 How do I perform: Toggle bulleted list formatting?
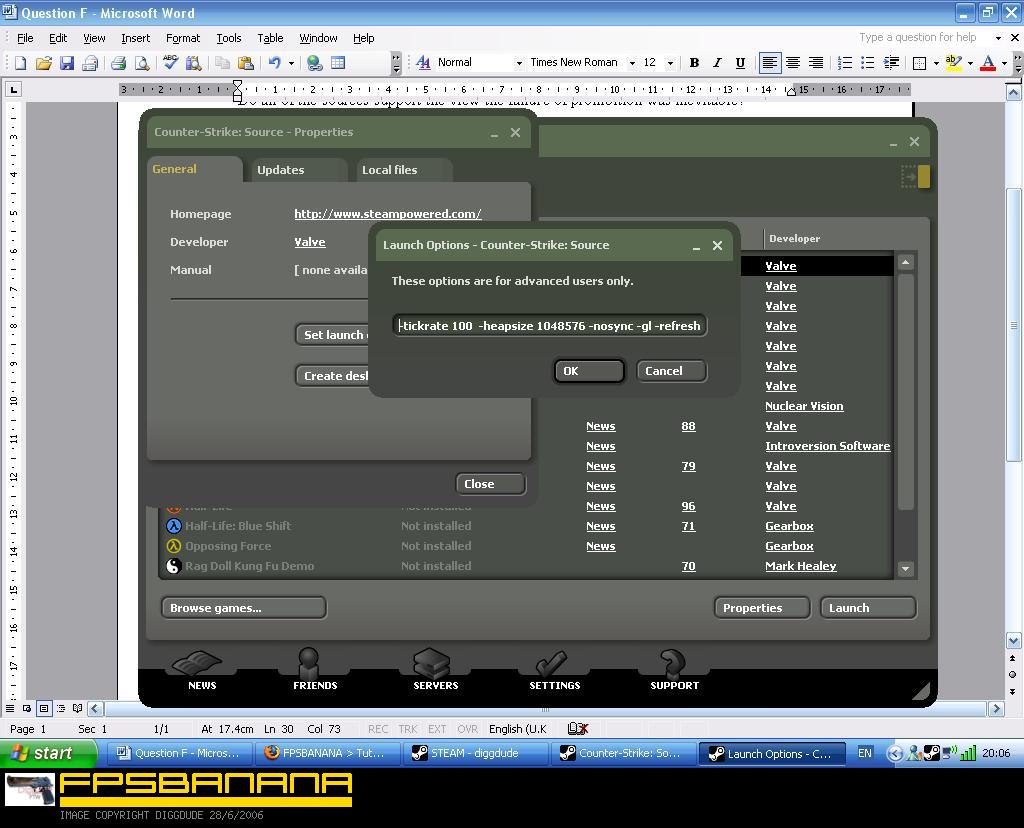[867, 63]
